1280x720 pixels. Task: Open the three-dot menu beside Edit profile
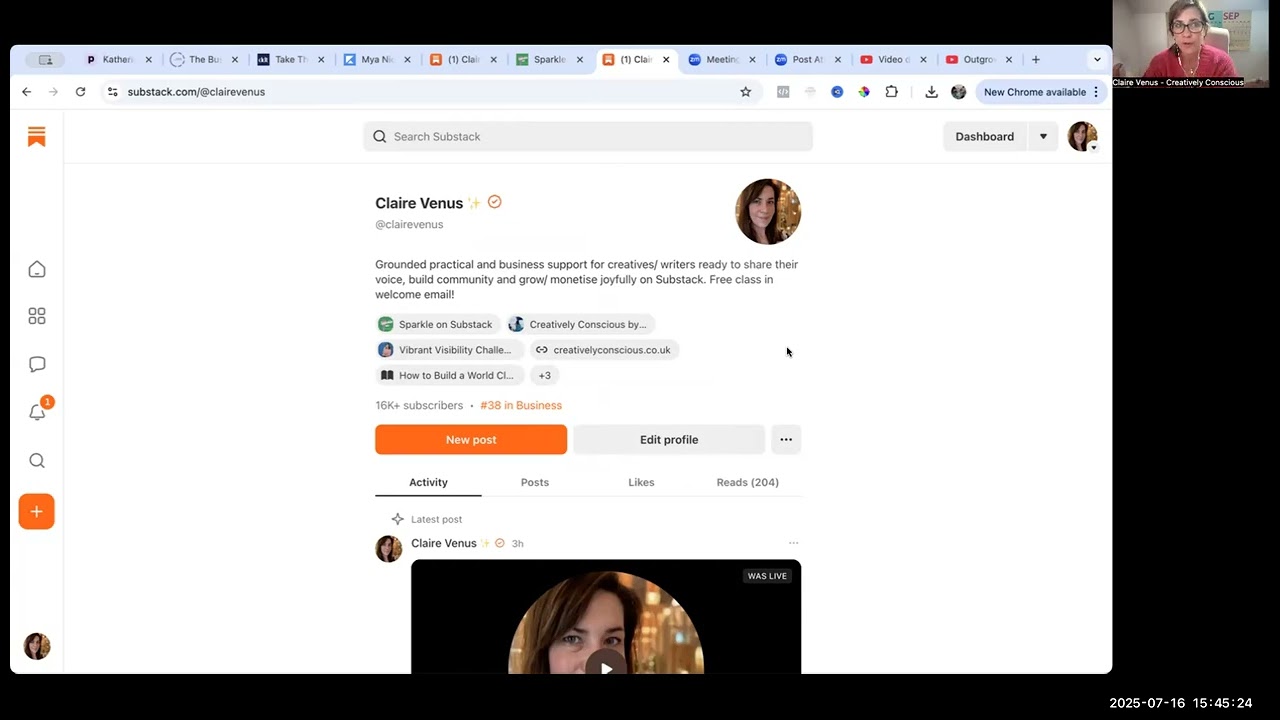point(786,440)
